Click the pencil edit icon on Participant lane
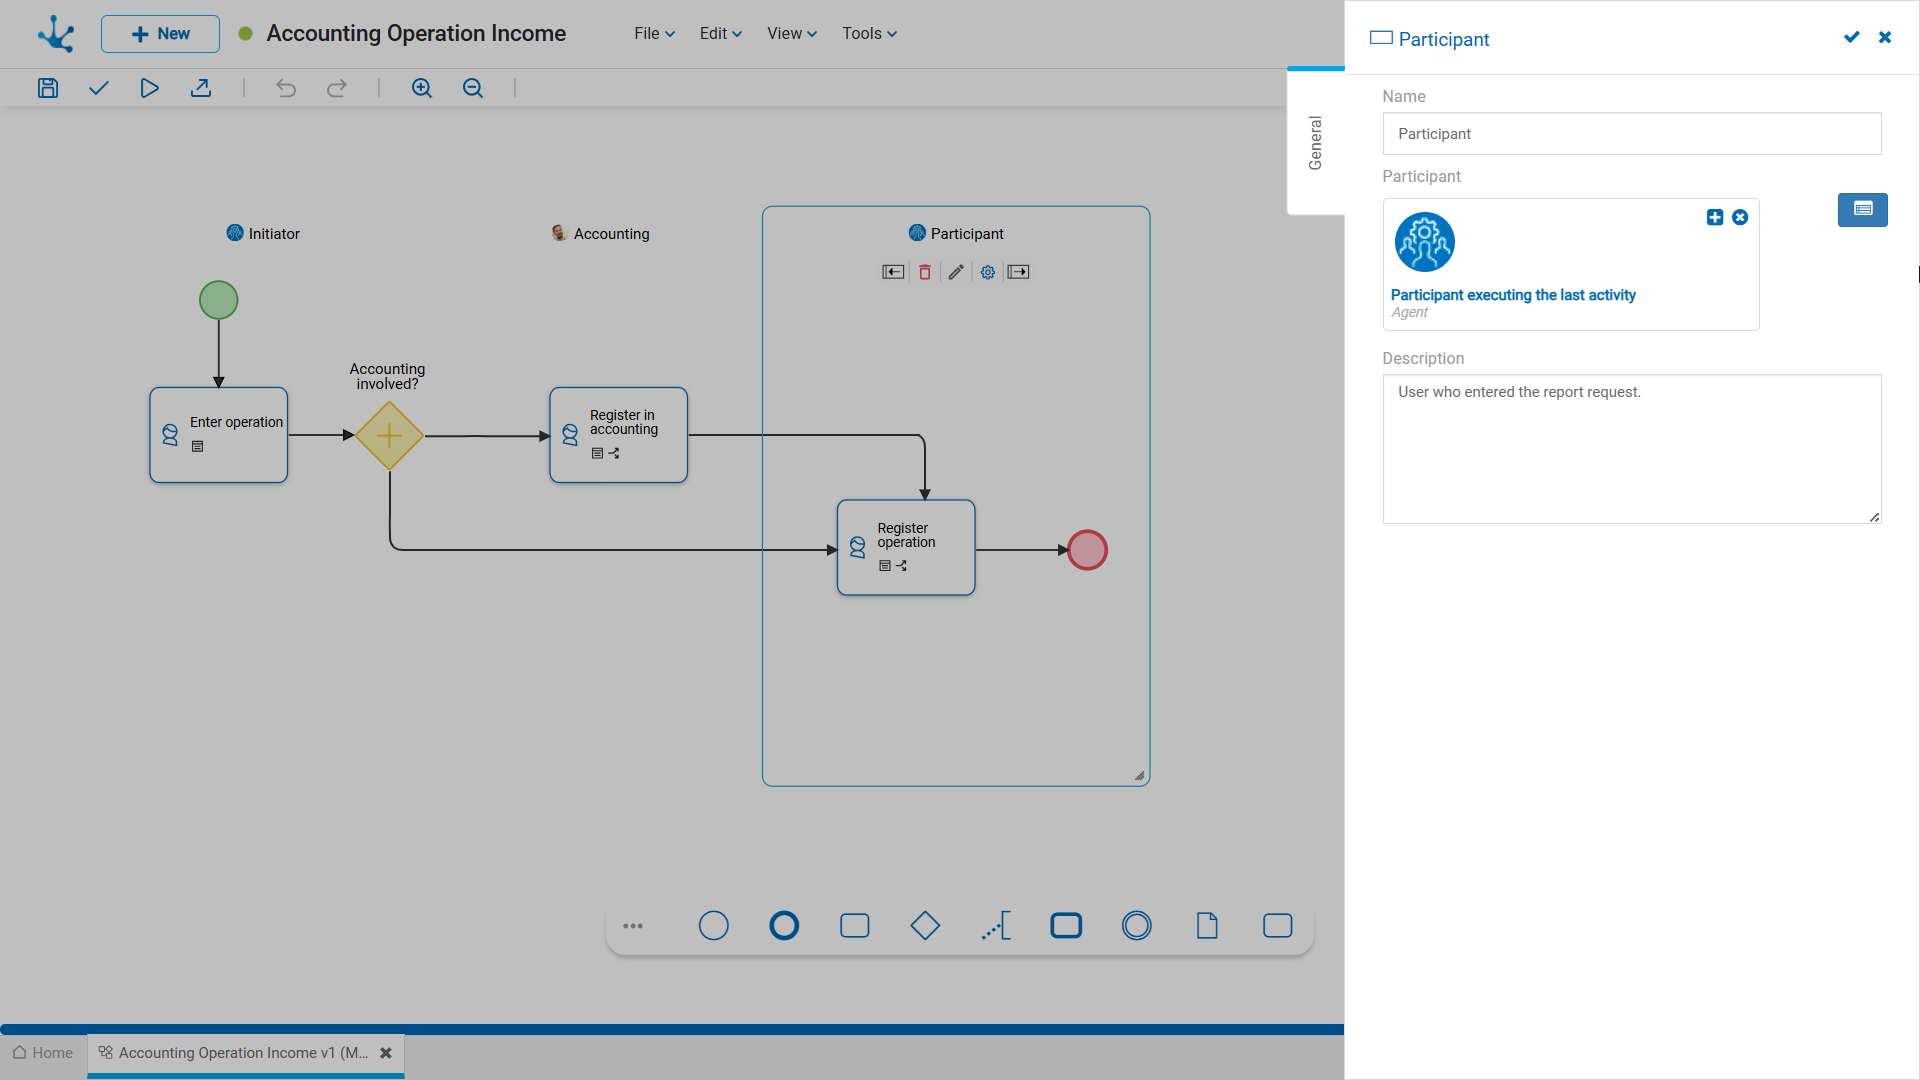This screenshot has height=1080, width=1920. [x=956, y=272]
